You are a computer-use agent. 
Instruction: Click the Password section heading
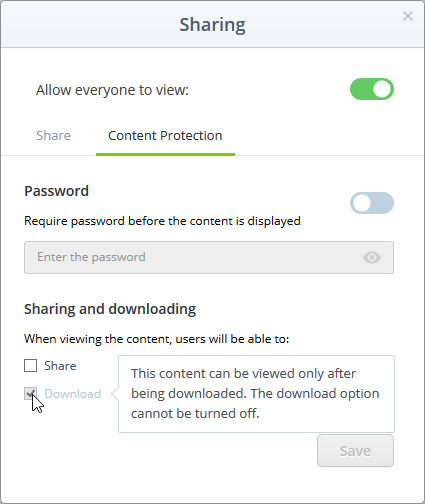(56, 191)
